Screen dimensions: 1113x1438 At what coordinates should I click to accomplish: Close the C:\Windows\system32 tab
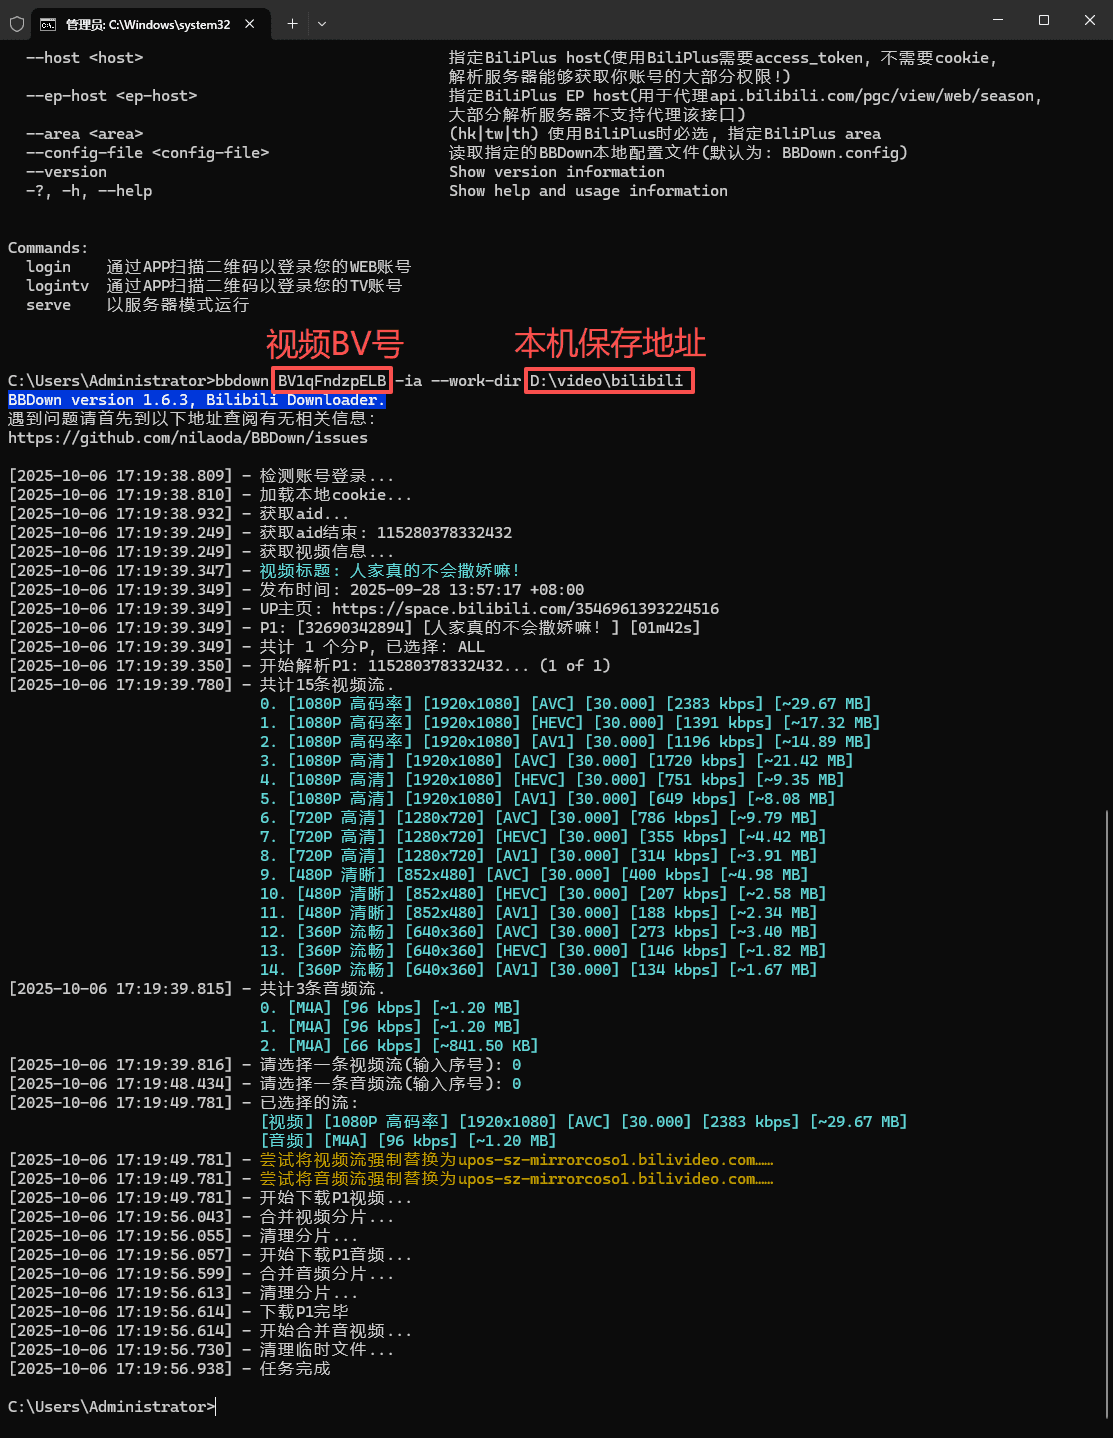click(250, 24)
